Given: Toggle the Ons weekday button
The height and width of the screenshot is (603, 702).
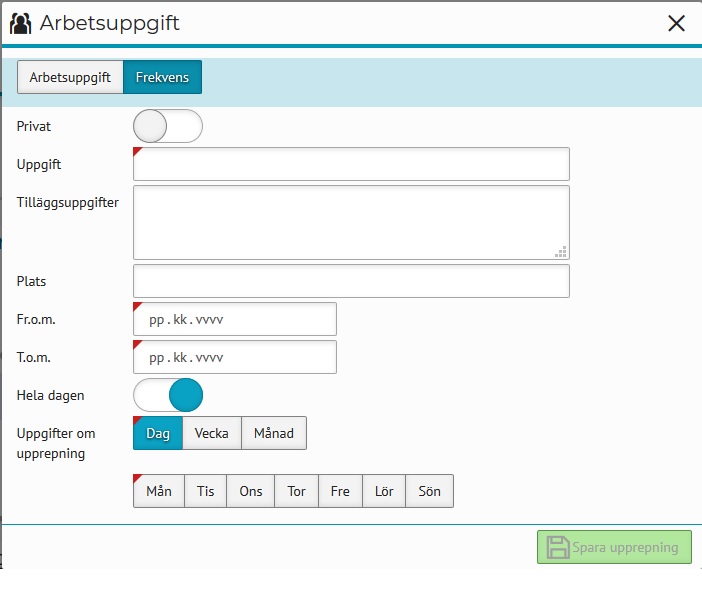Looking at the screenshot, I should coord(251,491).
